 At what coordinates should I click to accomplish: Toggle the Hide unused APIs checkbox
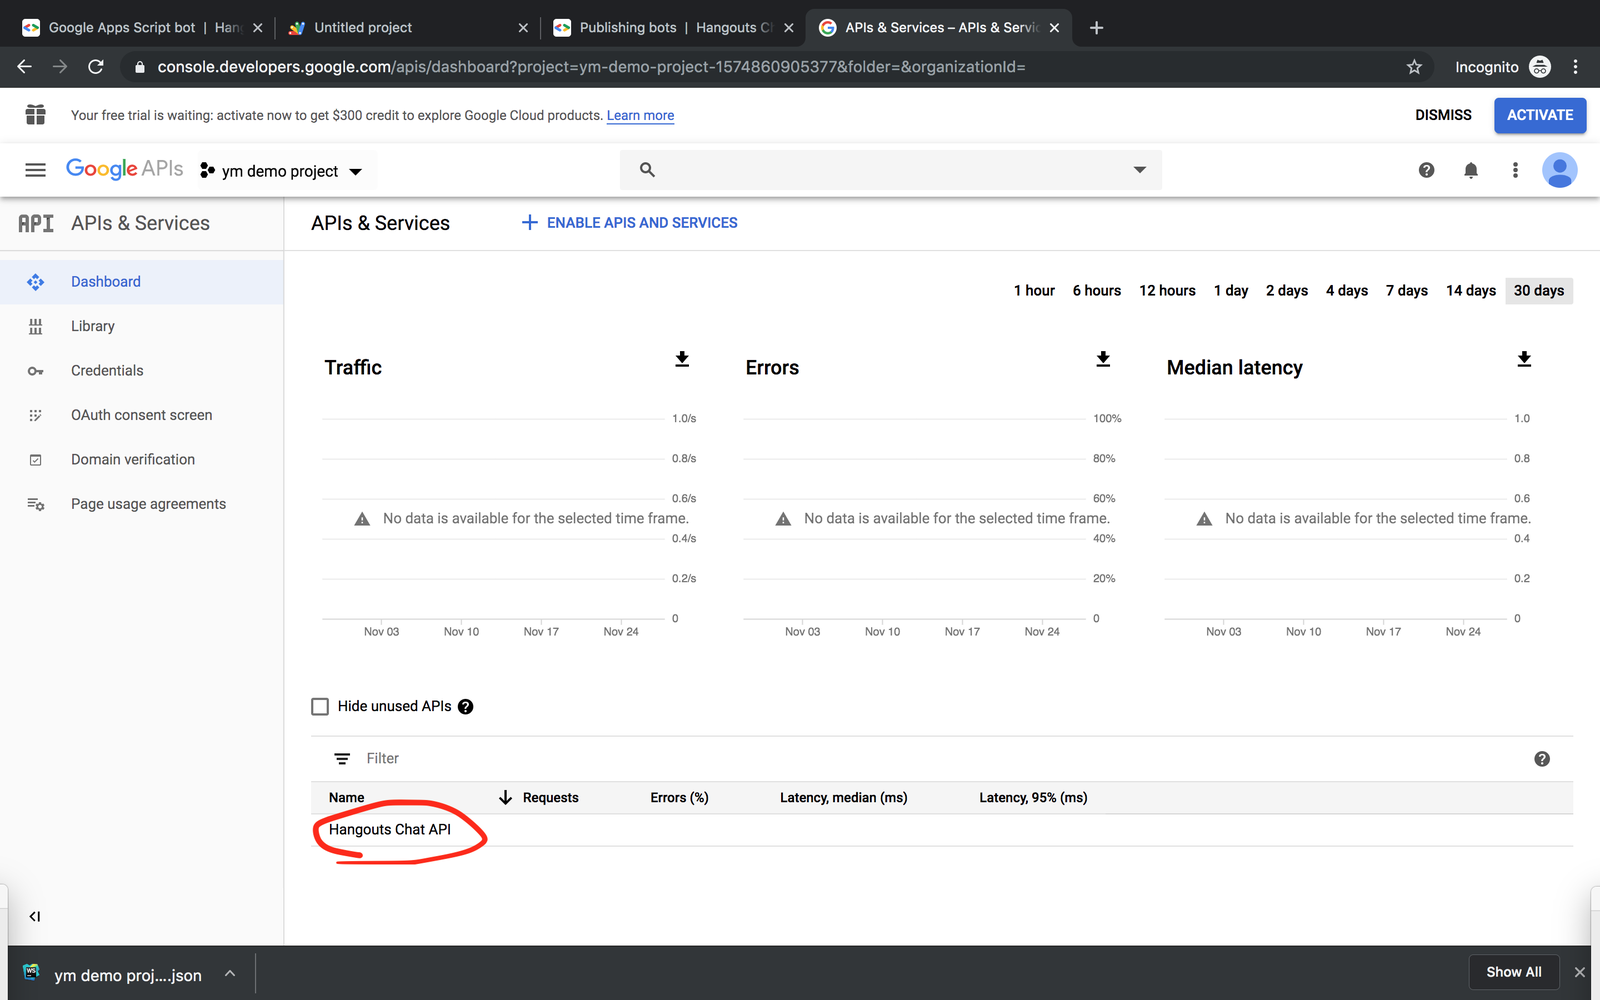(320, 707)
